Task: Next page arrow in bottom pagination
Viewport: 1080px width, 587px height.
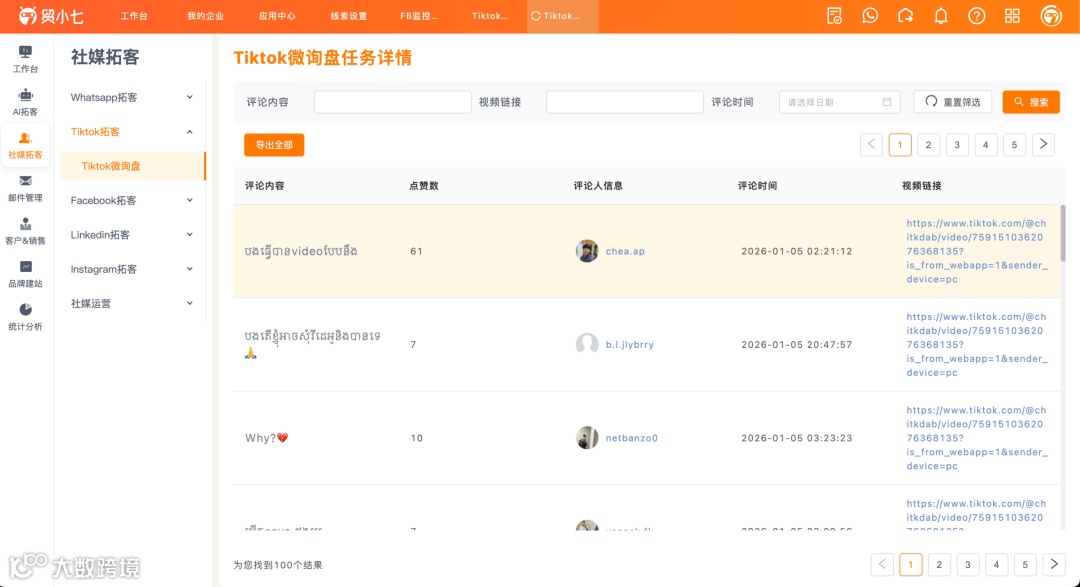Action: coord(1054,565)
